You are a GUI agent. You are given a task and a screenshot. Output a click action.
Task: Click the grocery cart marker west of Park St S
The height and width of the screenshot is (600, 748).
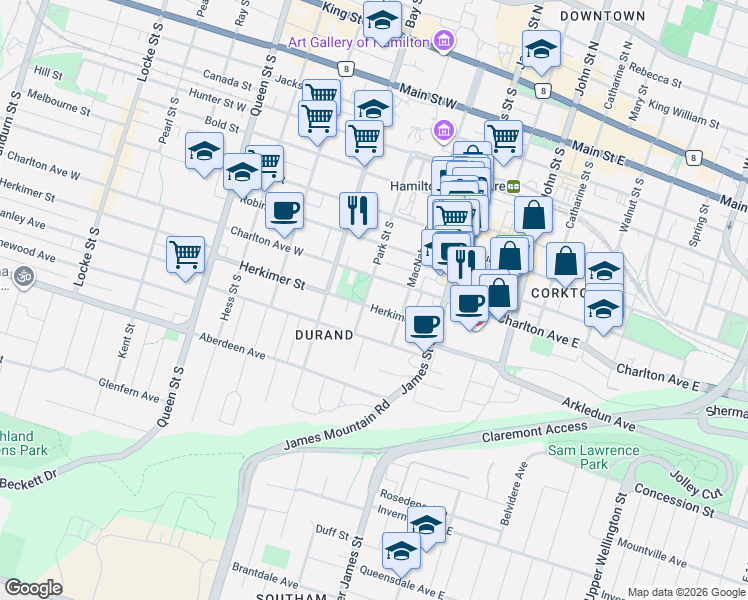point(364,140)
